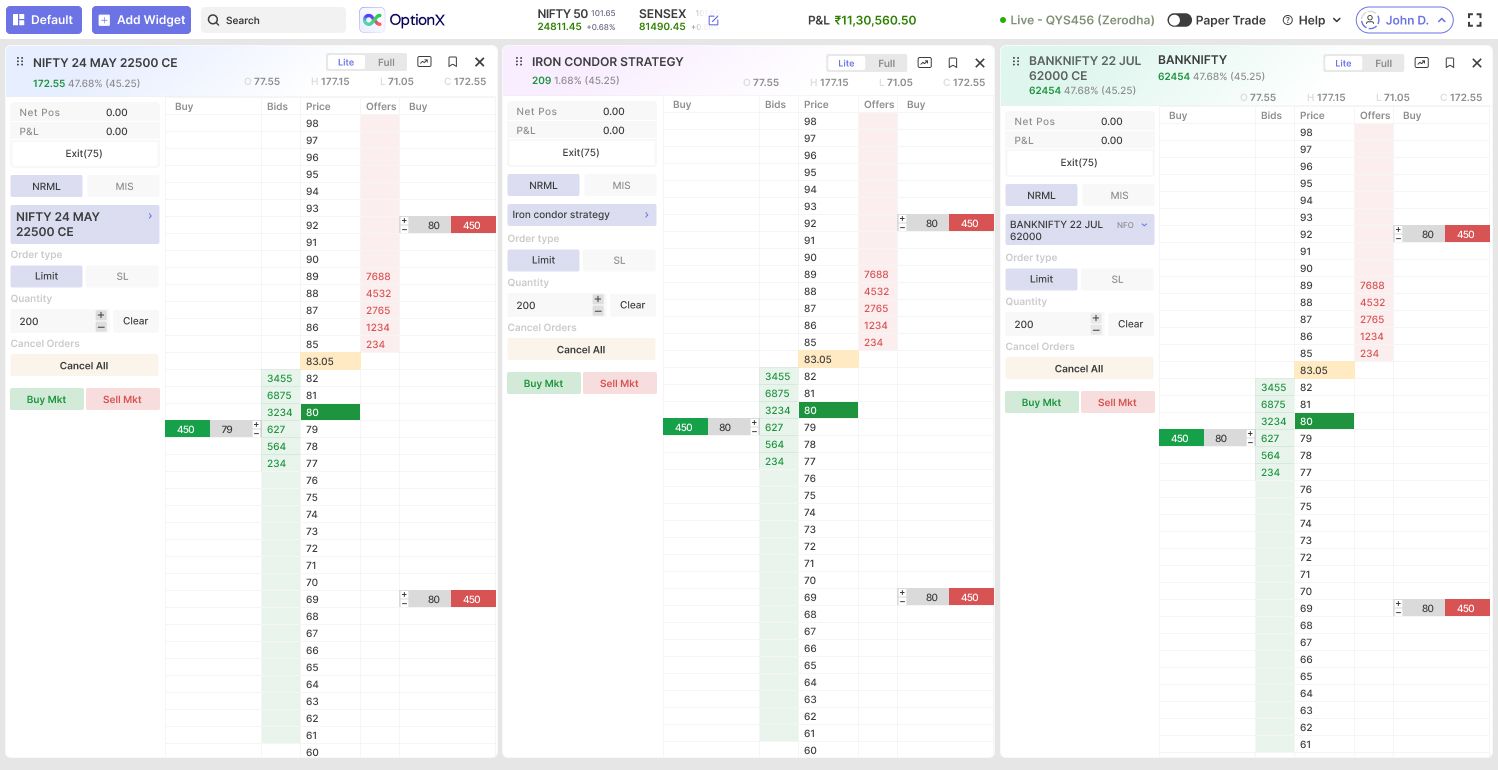Open chart icon in NIFTY 24 MAY widget
The width and height of the screenshot is (1498, 770).
tap(425, 62)
